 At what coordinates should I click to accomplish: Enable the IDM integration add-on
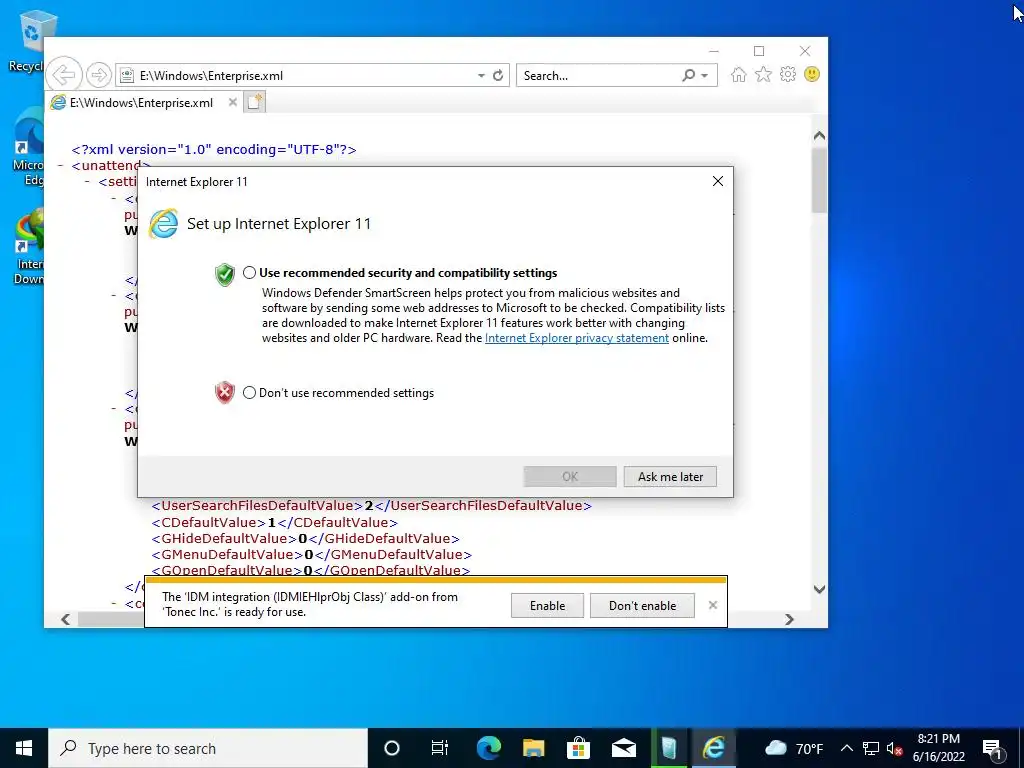coord(547,605)
